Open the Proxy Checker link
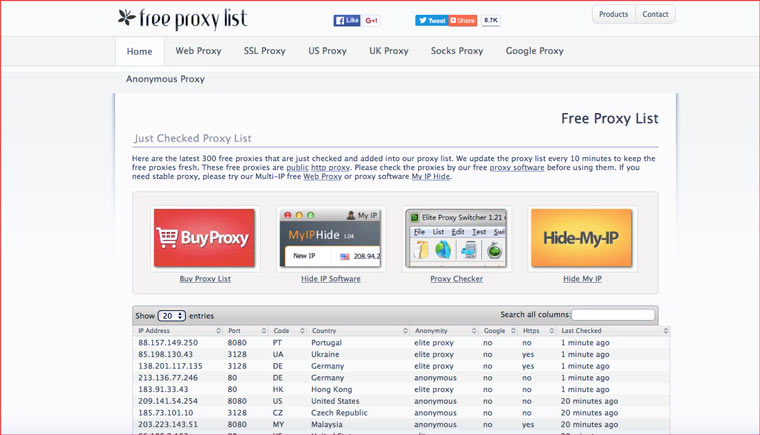 (457, 279)
